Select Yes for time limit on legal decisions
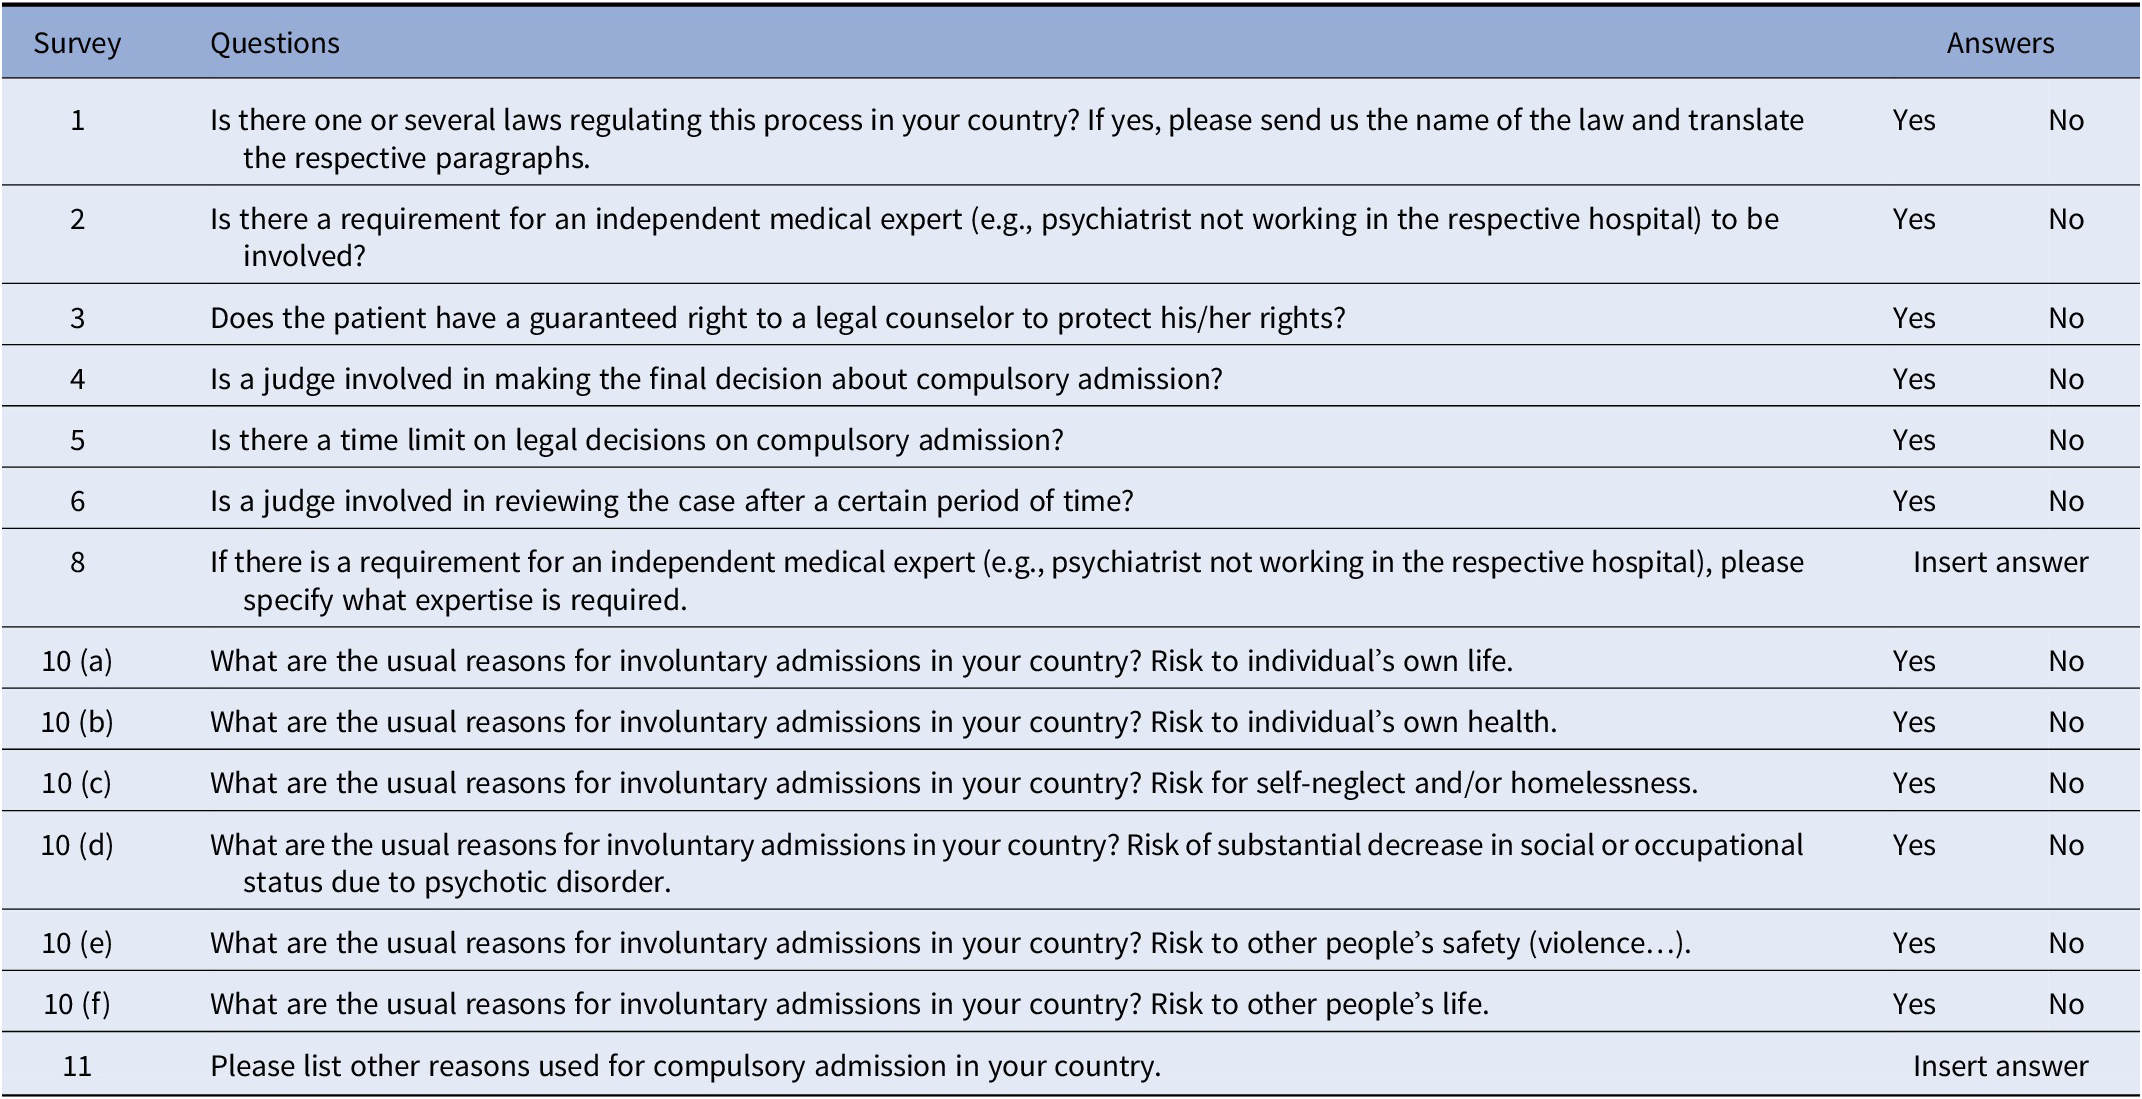The height and width of the screenshot is (1099, 2142). [x=1913, y=441]
